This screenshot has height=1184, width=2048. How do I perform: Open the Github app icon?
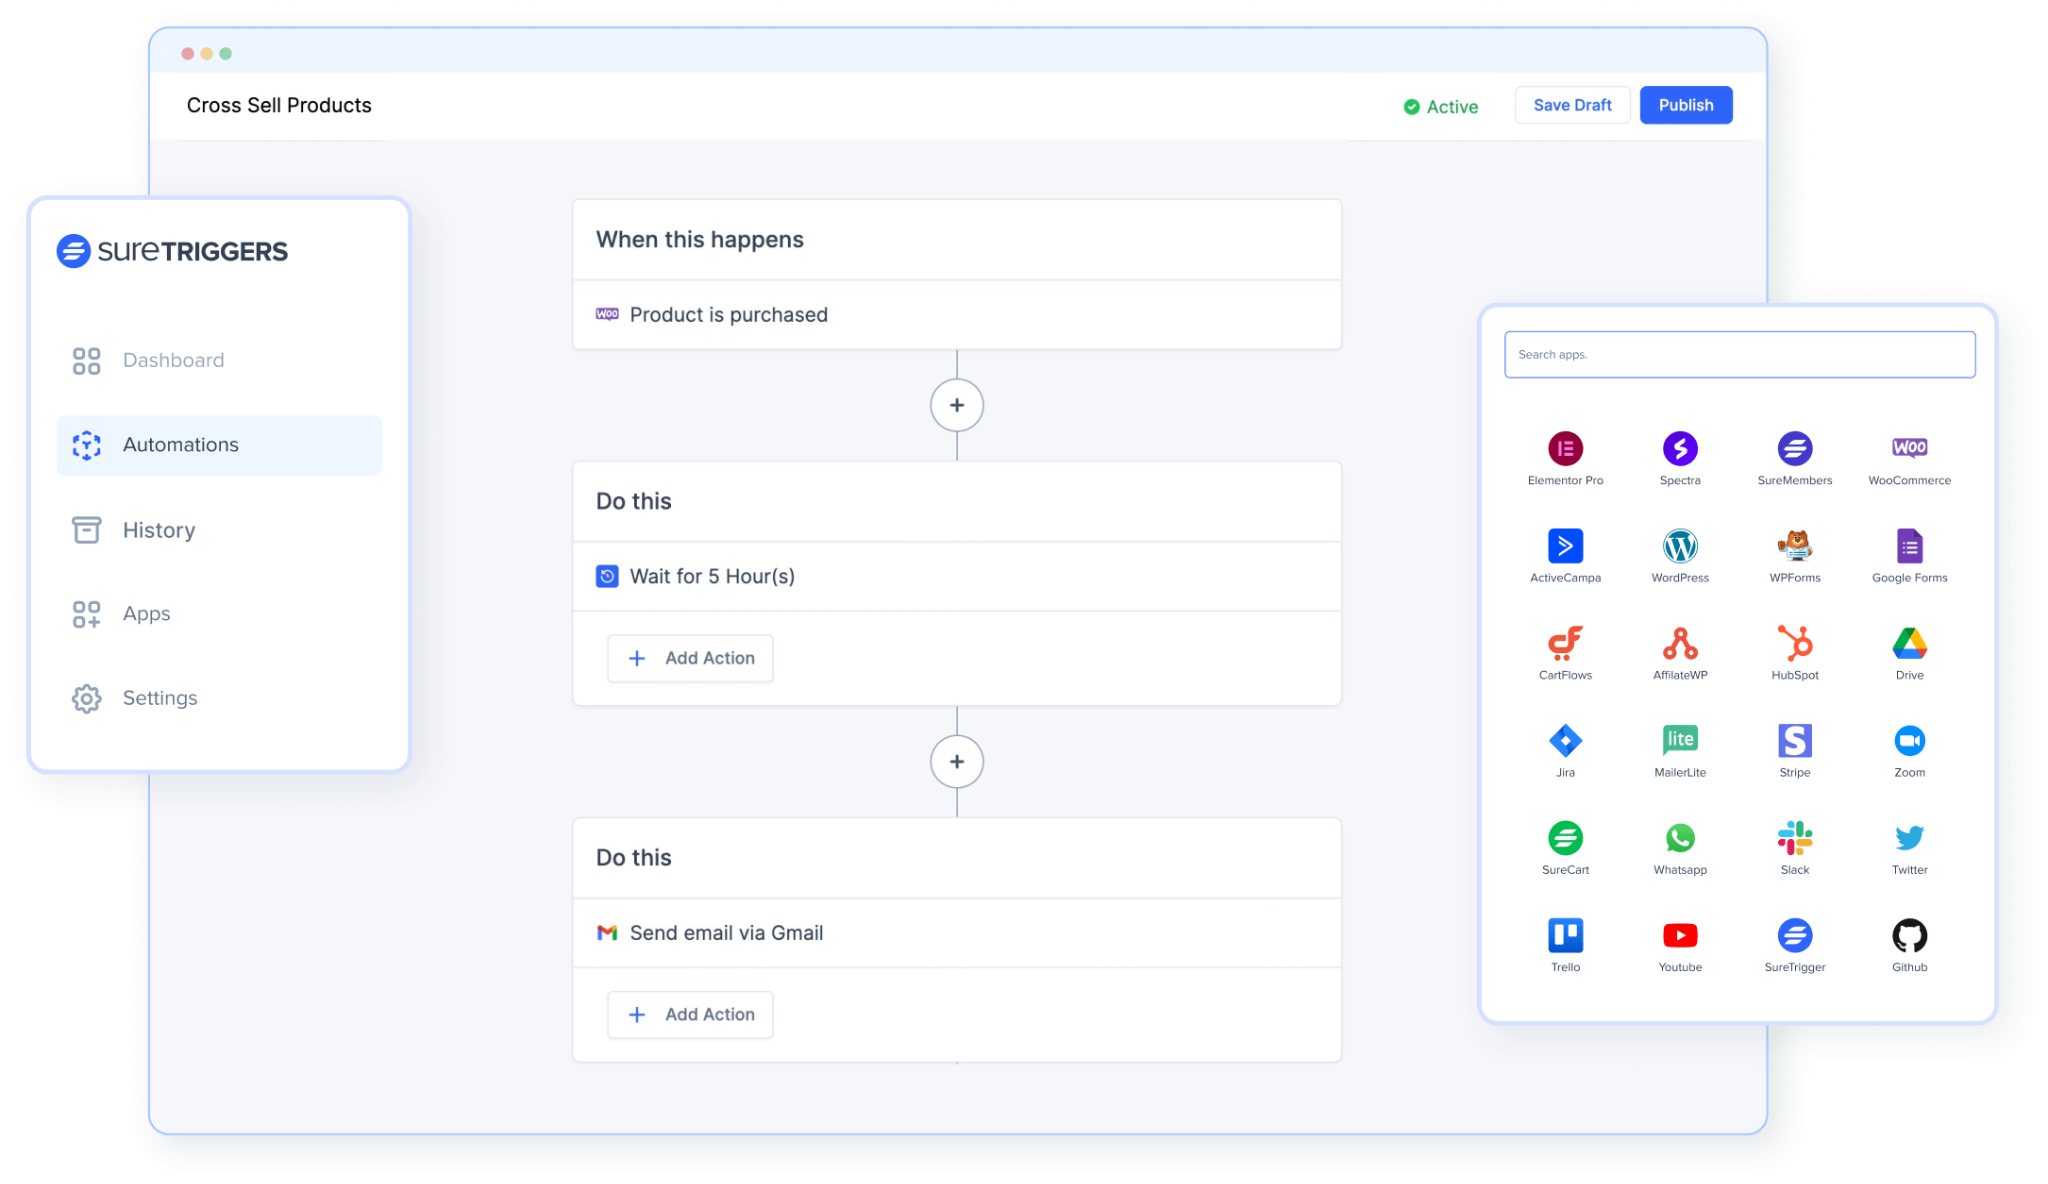[x=1909, y=935]
